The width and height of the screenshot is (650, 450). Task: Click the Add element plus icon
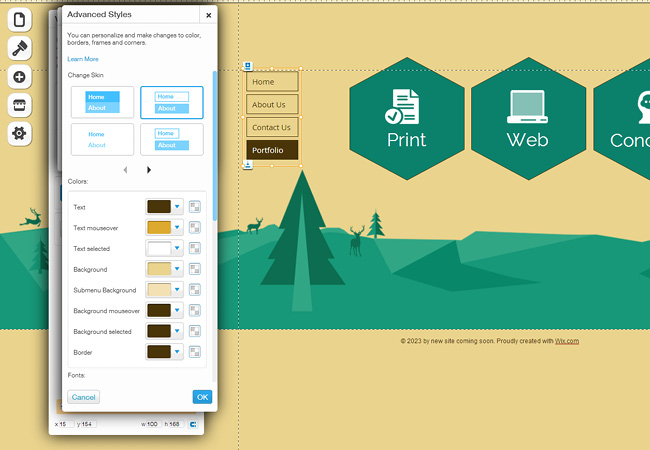[20, 77]
